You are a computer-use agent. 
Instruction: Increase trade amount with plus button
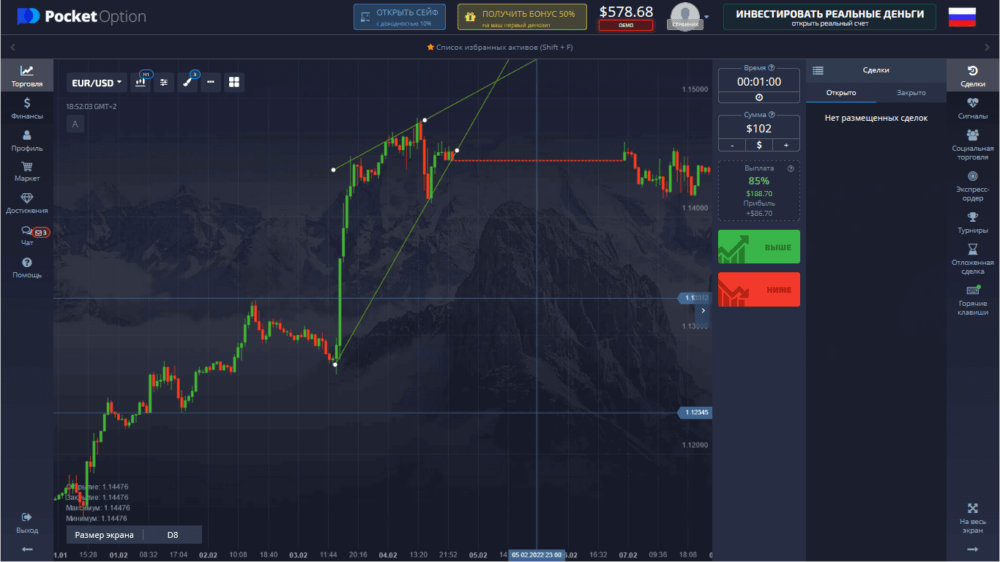(x=786, y=145)
